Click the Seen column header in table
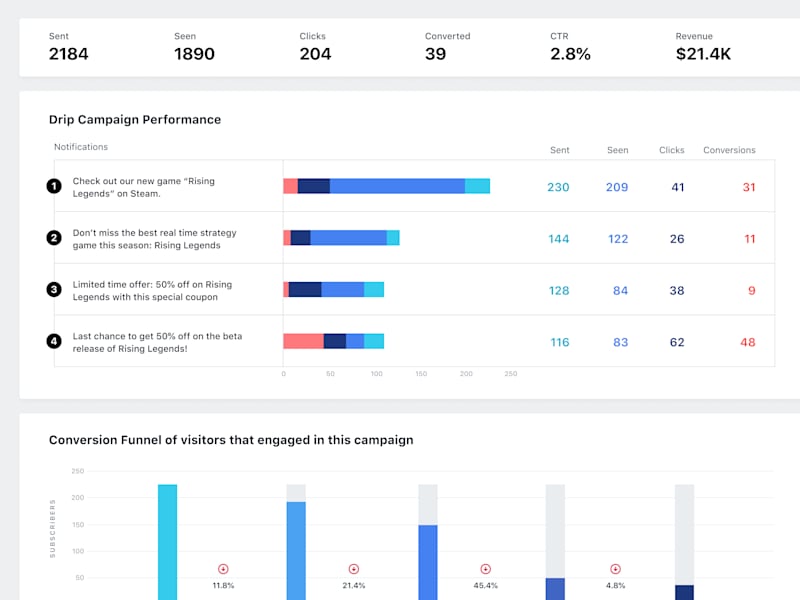 click(x=617, y=150)
